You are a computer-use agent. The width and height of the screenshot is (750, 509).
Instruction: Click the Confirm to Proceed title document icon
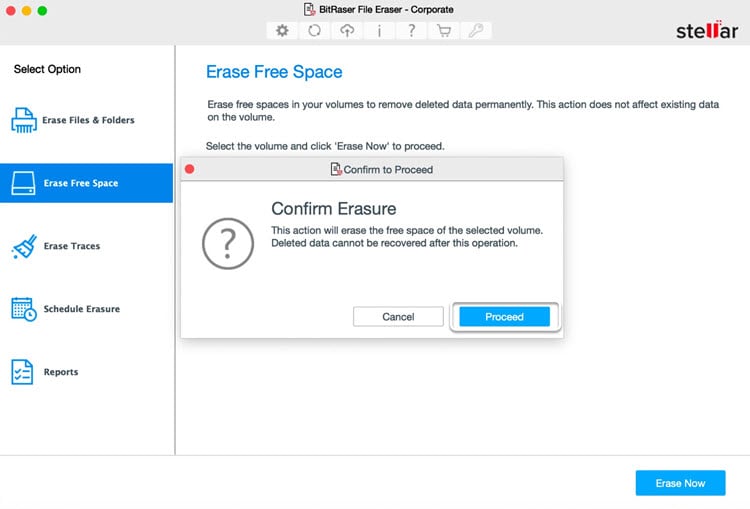[336, 169]
